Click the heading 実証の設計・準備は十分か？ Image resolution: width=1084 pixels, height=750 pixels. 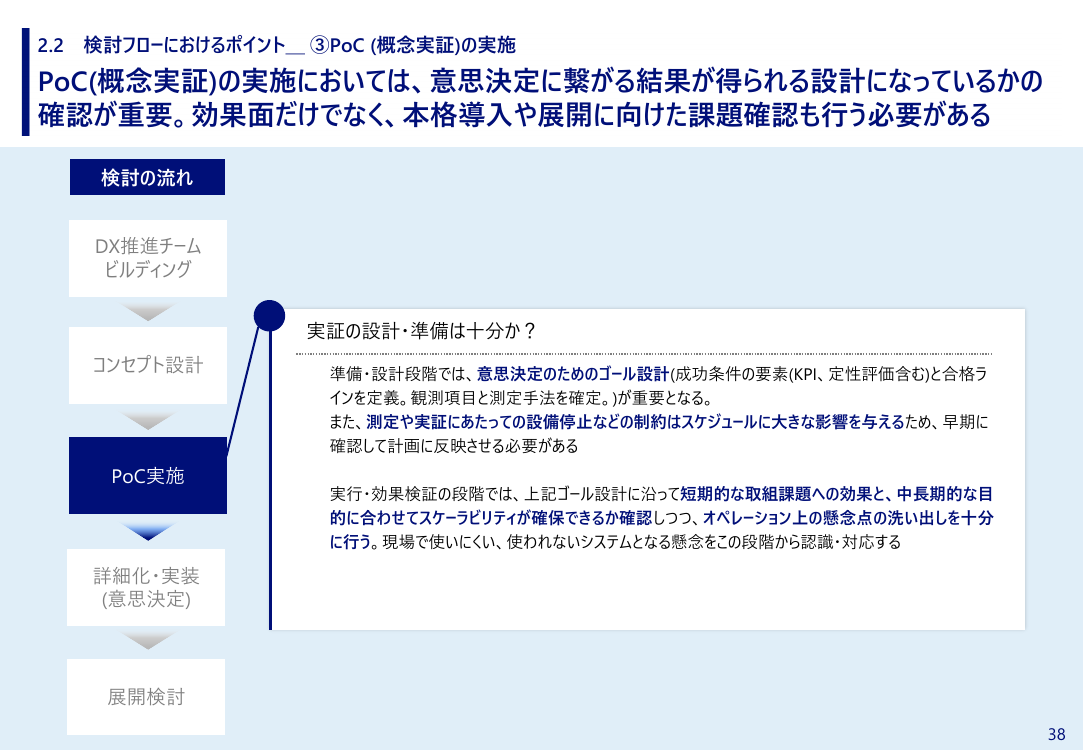click(x=421, y=331)
